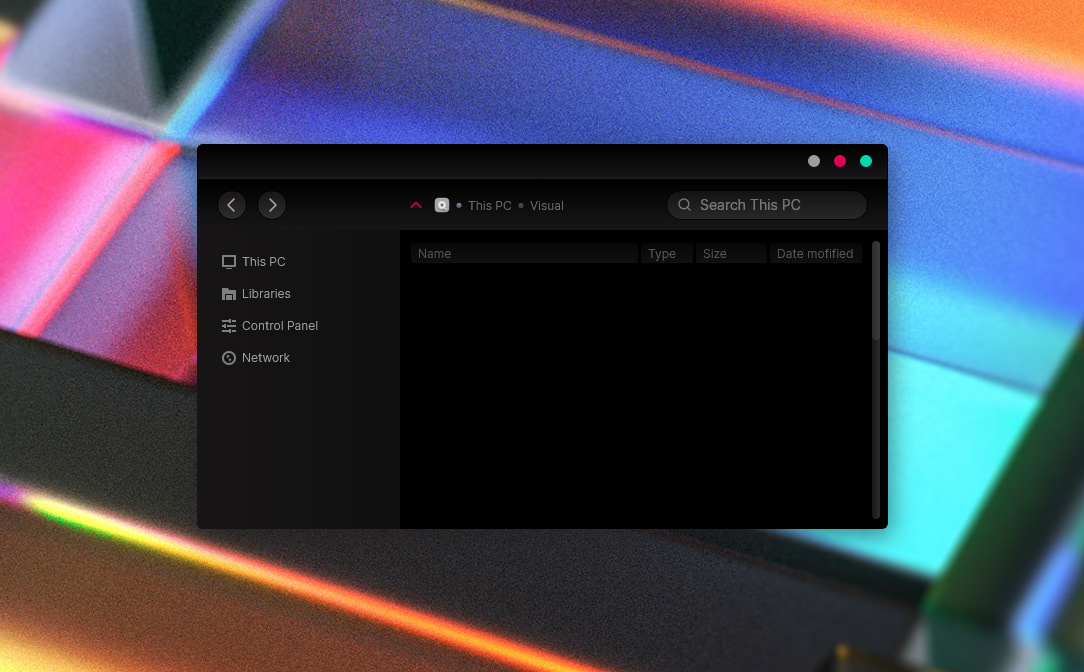Go forward with the right arrow button
This screenshot has height=672, width=1084.
coord(272,205)
